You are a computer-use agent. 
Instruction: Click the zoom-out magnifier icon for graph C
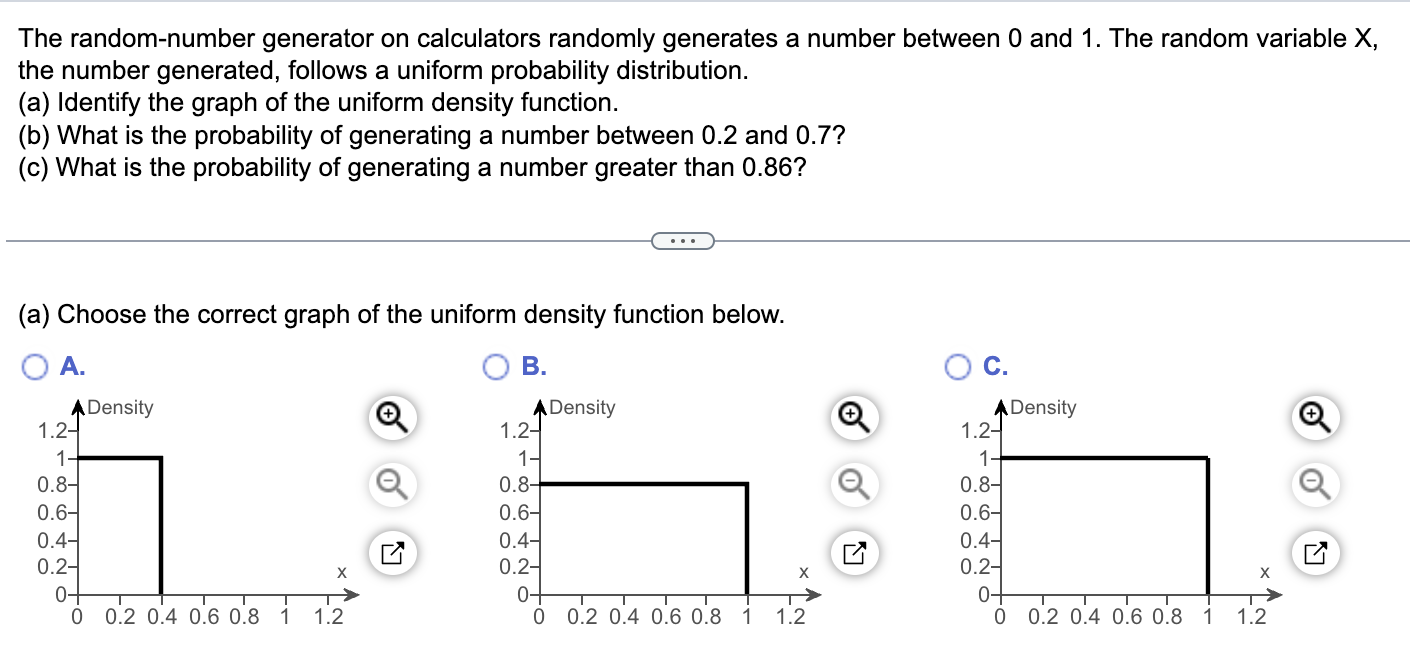1314,484
